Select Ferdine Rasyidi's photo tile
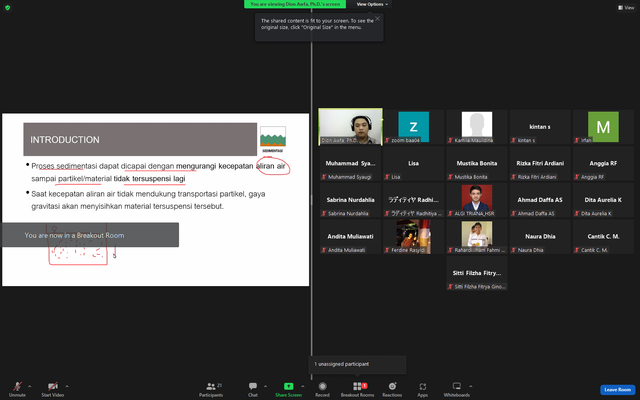 [x=413, y=236]
